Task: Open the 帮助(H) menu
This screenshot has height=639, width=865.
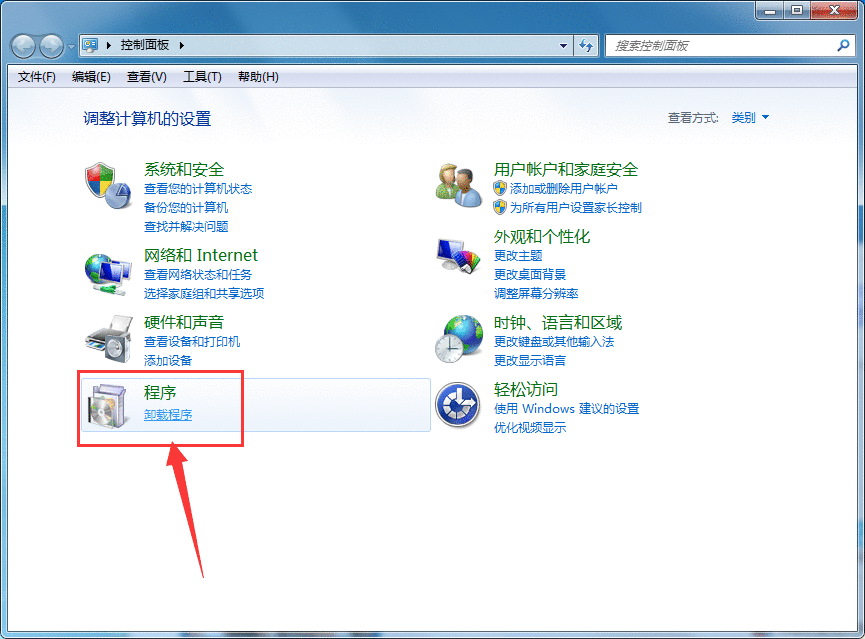Action: 257,76
